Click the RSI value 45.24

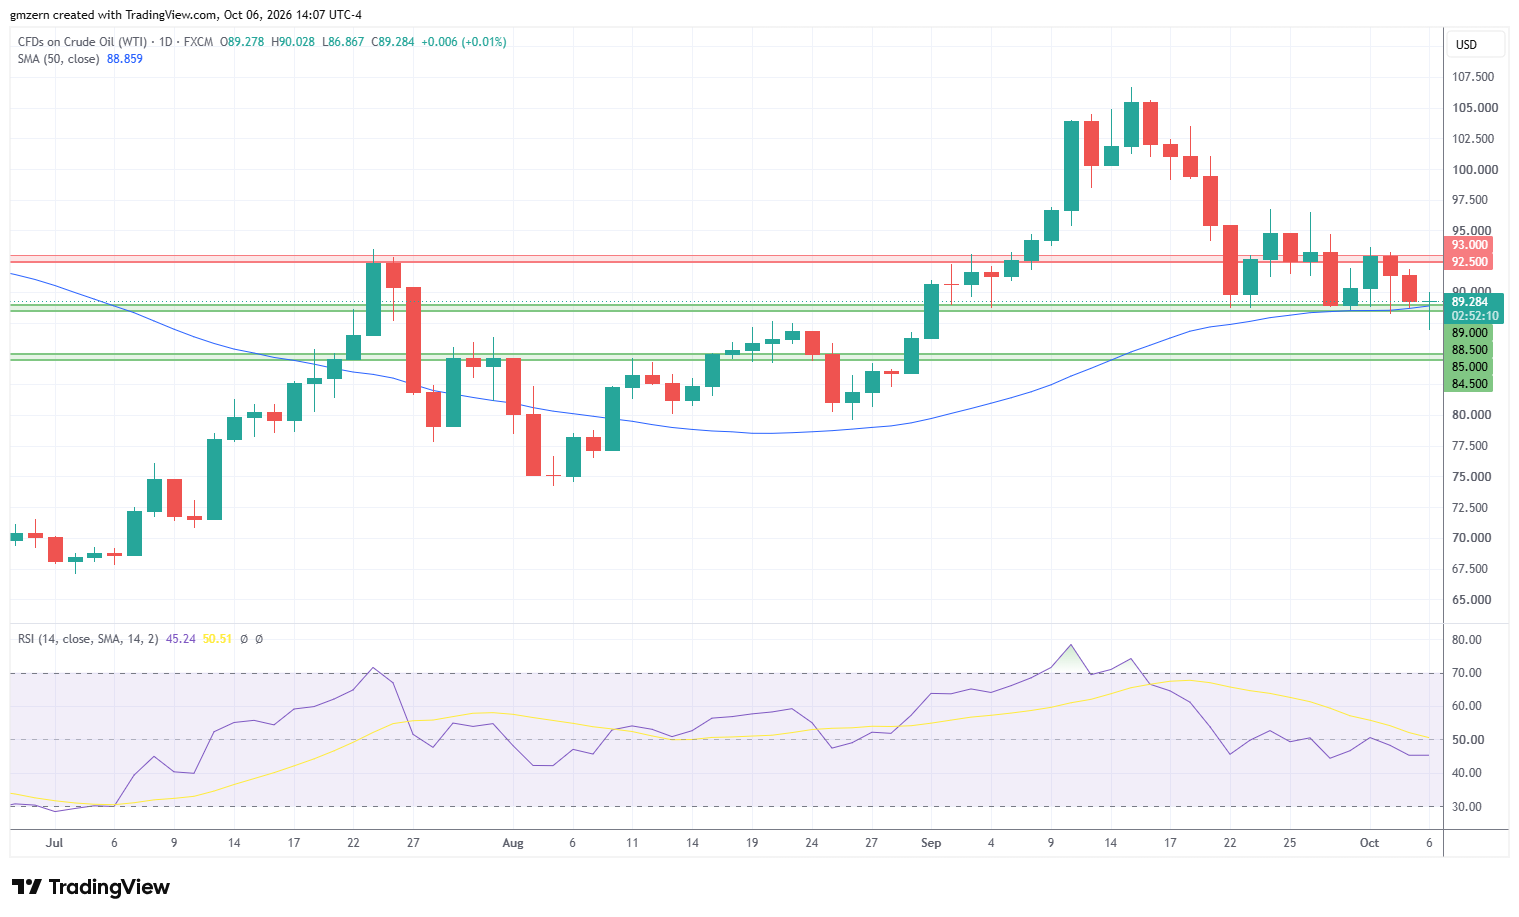181,639
